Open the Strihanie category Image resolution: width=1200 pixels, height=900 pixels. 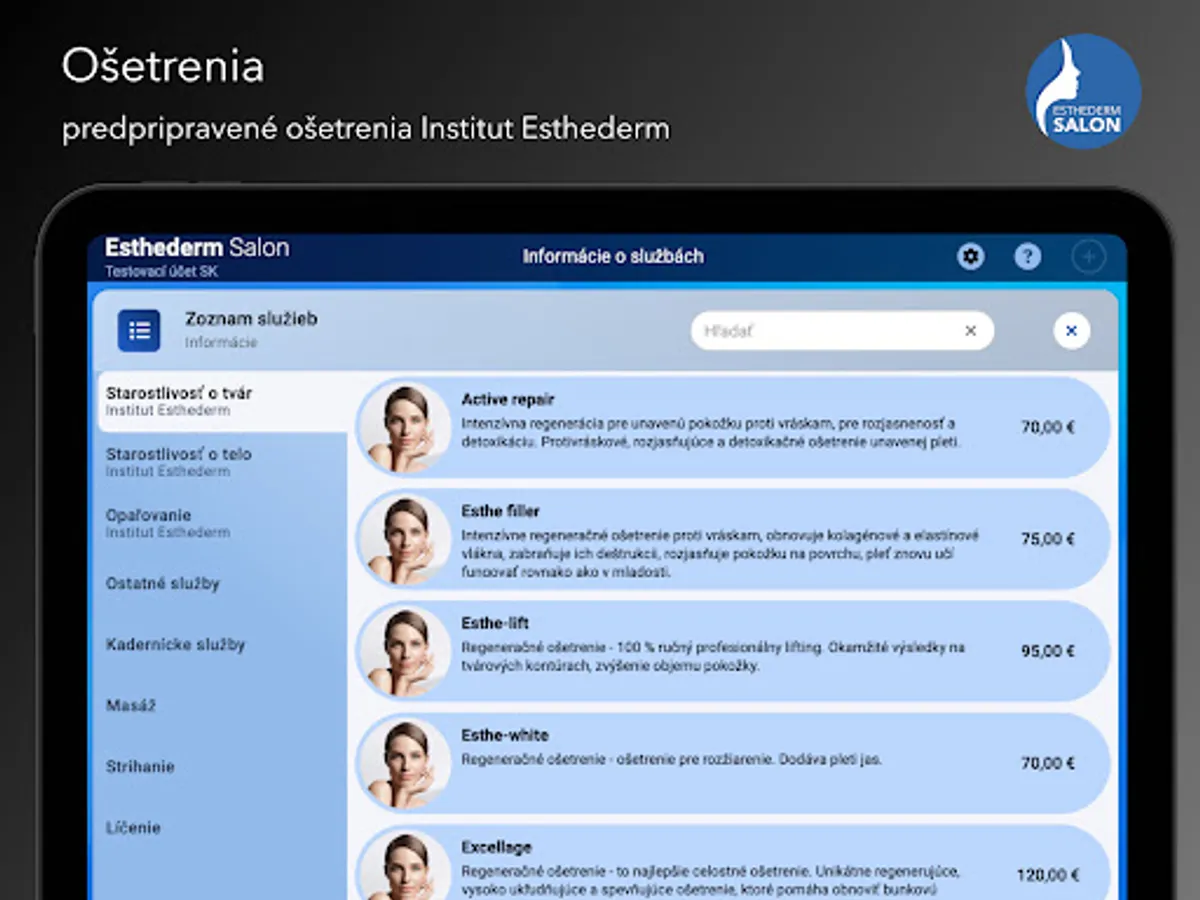pyautogui.click(x=222, y=767)
